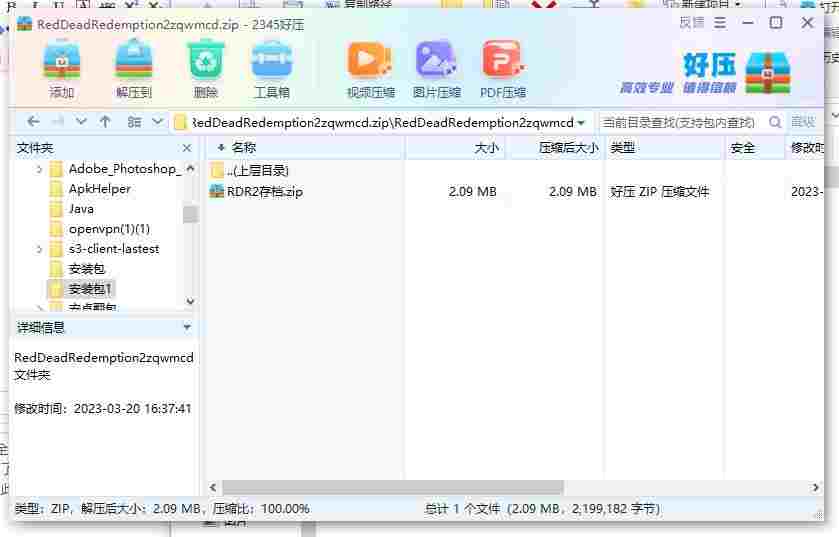This screenshot has height=537, width=839.
Task: Click the RDR2存档.zip archive icon
Action: click(217, 191)
